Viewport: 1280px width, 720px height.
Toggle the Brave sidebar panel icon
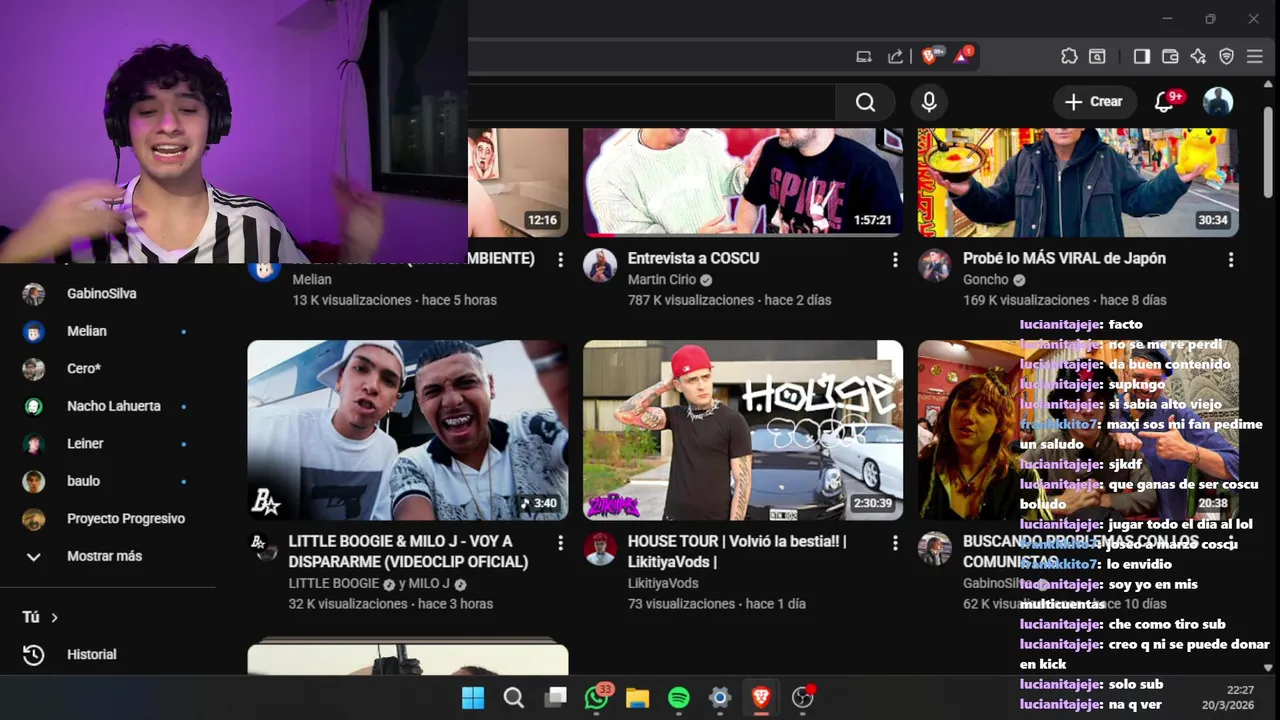(1141, 57)
